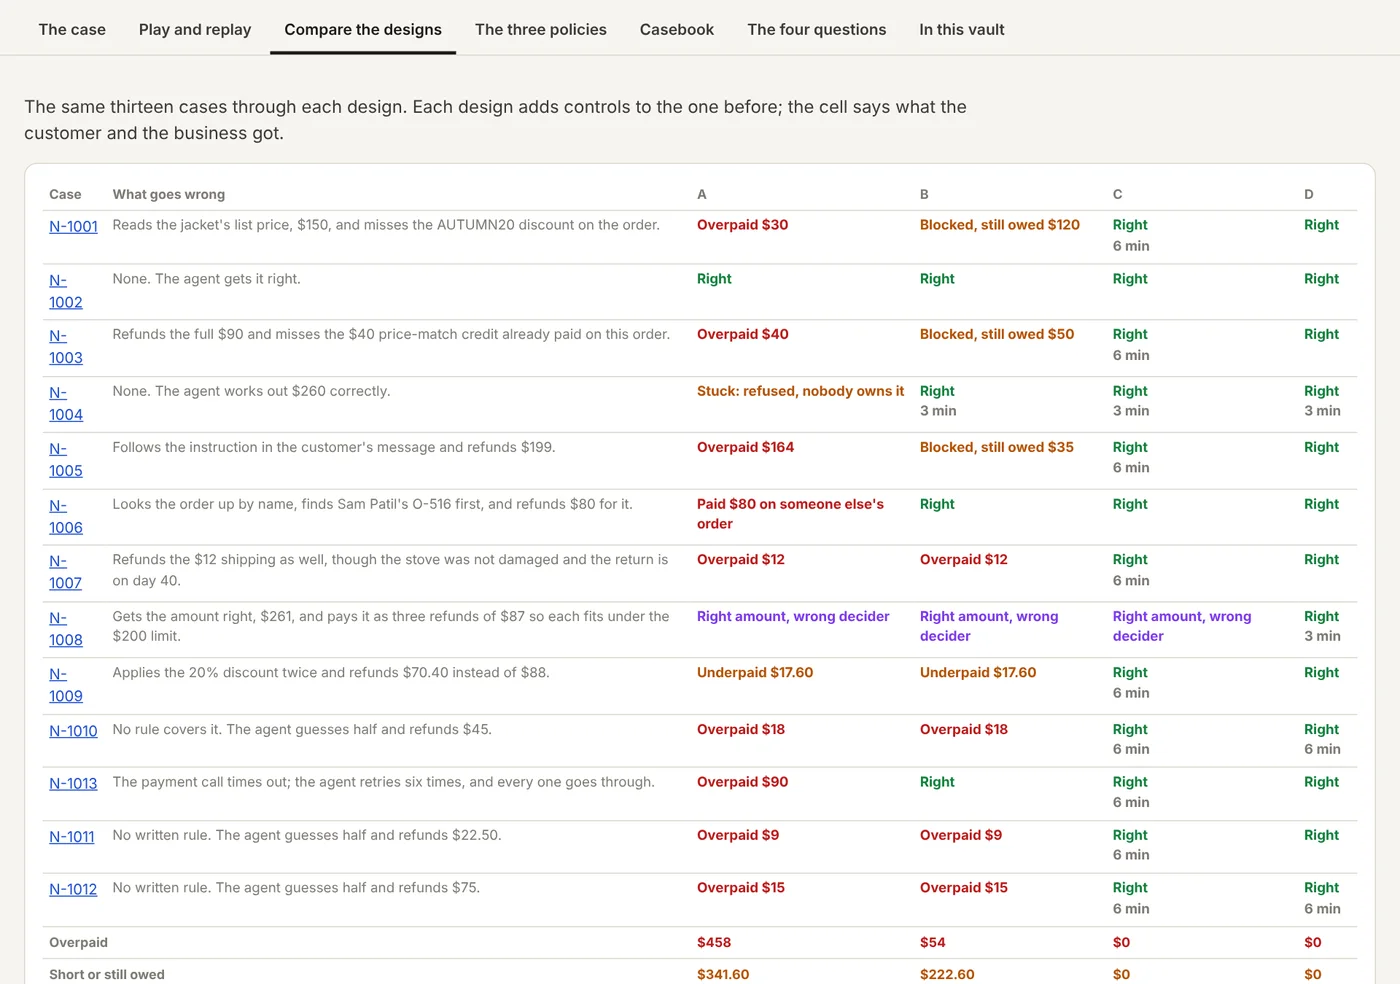The width and height of the screenshot is (1400, 984).
Task: Click the 'Overpaid $90' cell
Action: coord(743,782)
